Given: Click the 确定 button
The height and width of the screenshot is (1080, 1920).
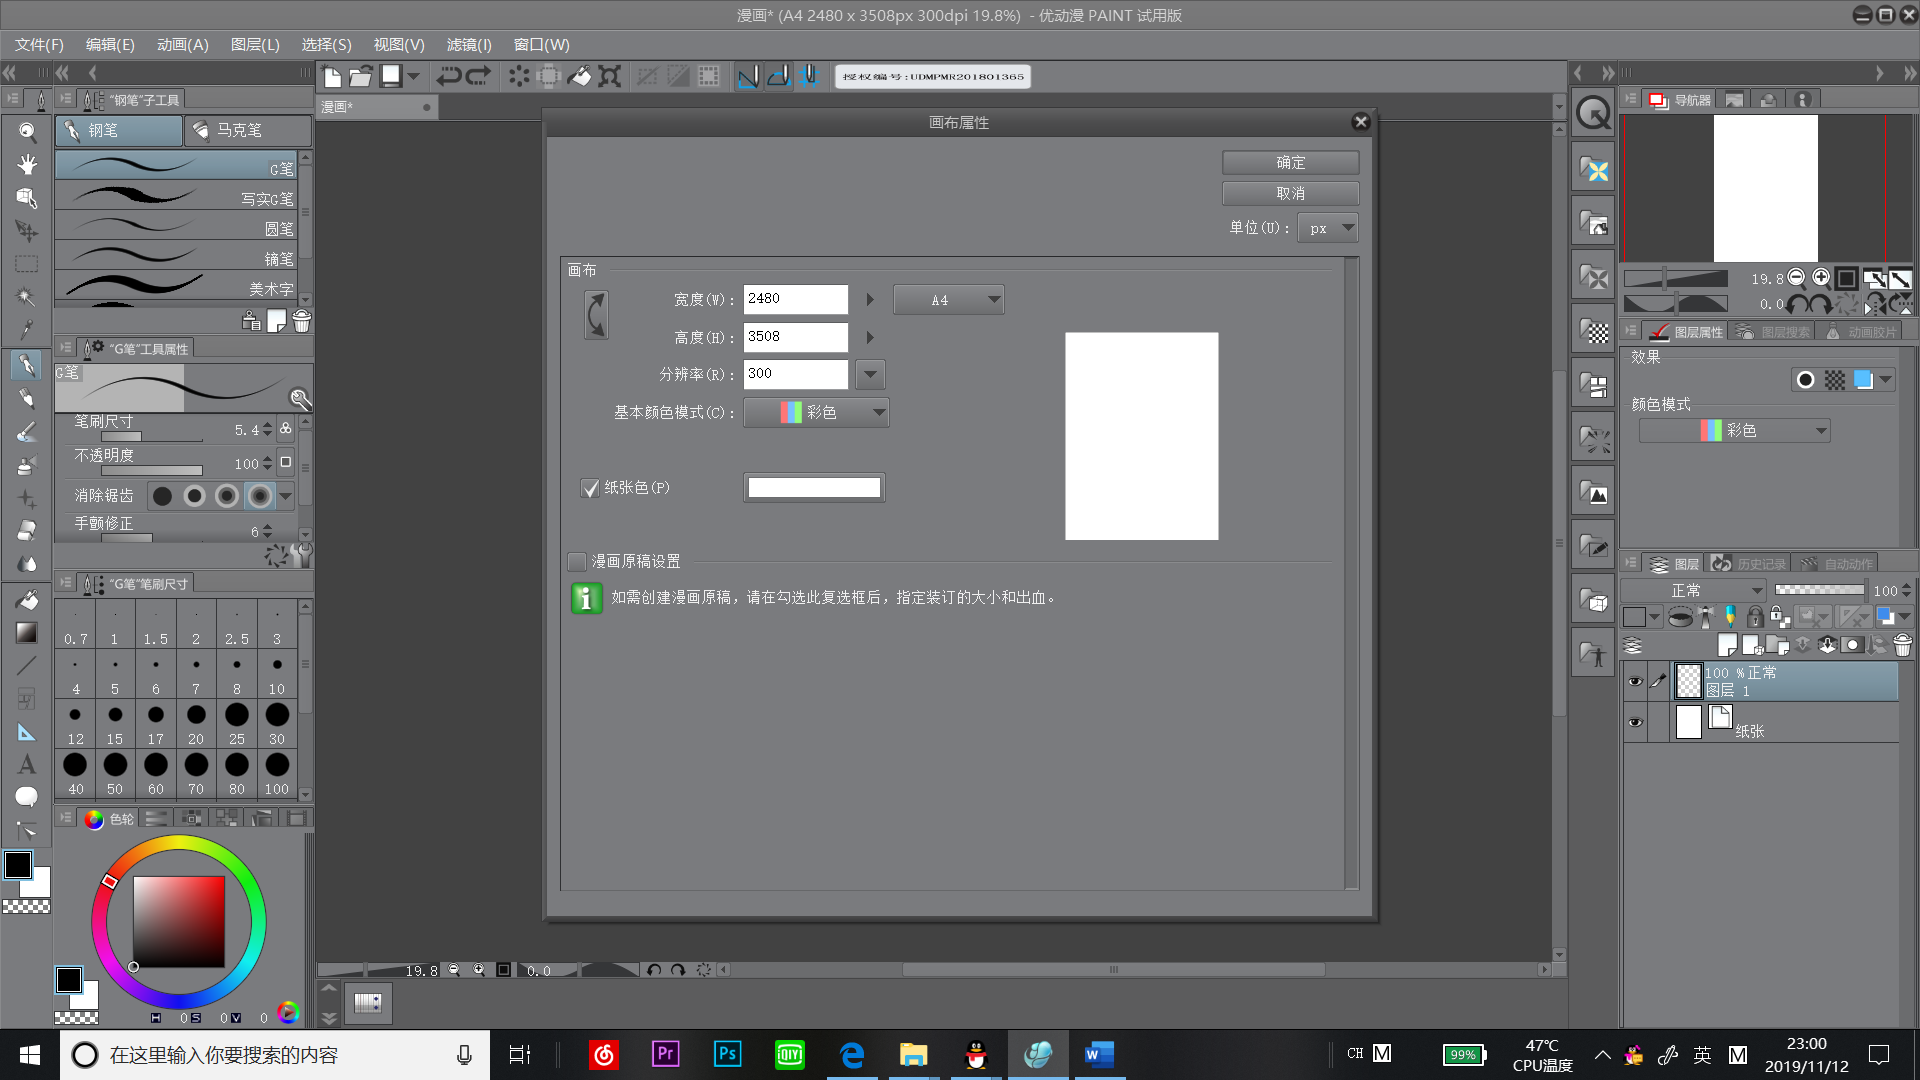Looking at the screenshot, I should click(x=1290, y=162).
